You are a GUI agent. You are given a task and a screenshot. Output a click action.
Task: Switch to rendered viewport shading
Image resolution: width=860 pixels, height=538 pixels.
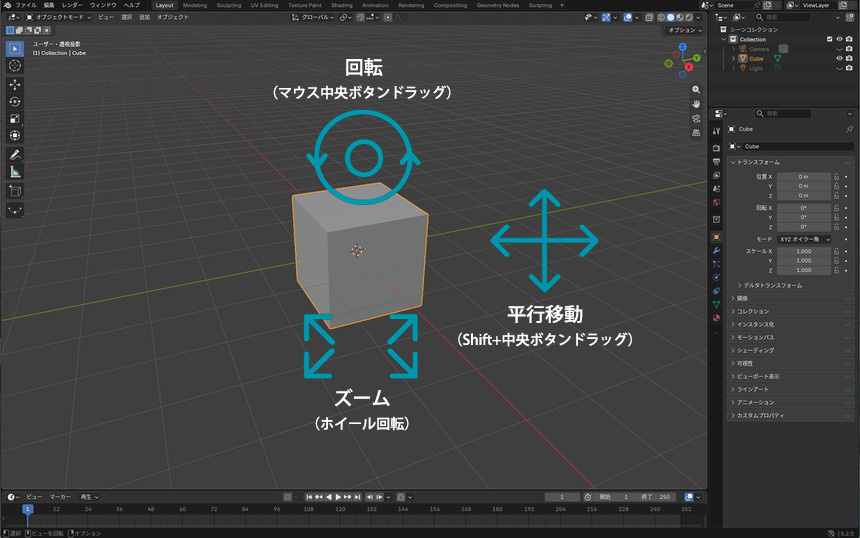click(689, 18)
